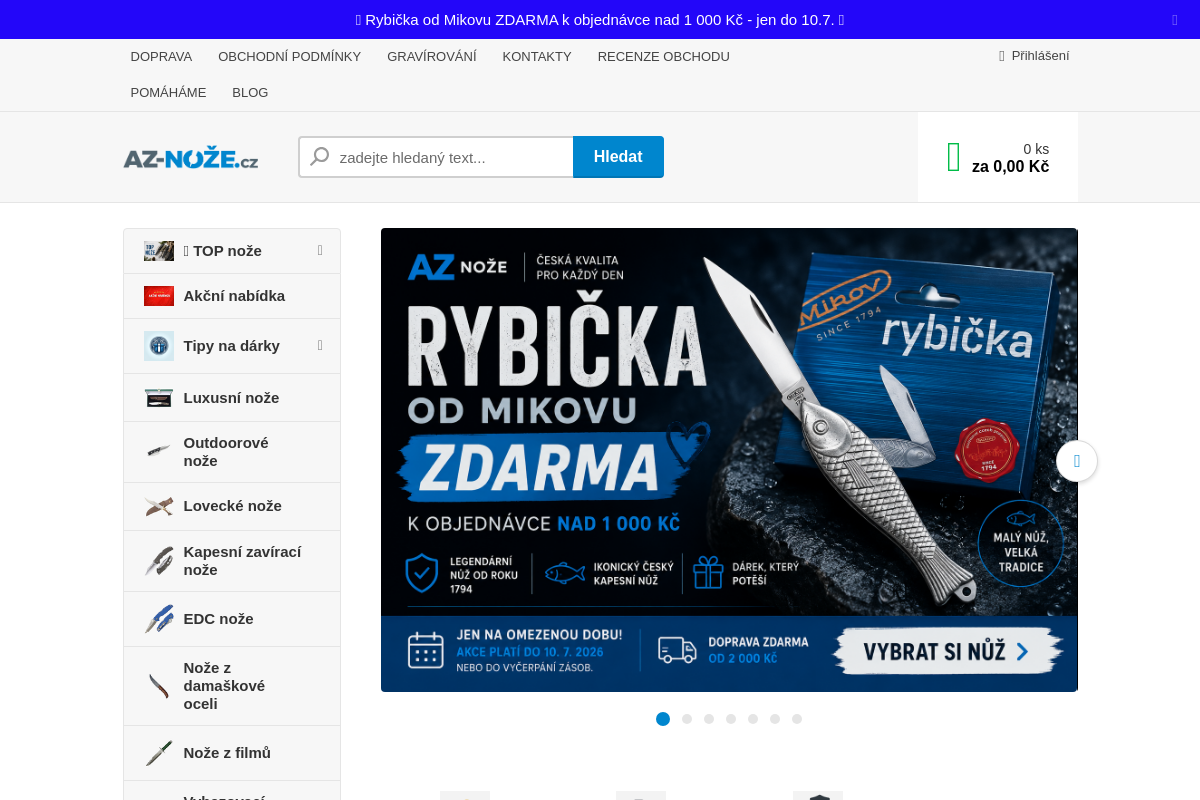Click the cart total 0,00 Kč
This screenshot has height=800, width=1200.
(1010, 167)
